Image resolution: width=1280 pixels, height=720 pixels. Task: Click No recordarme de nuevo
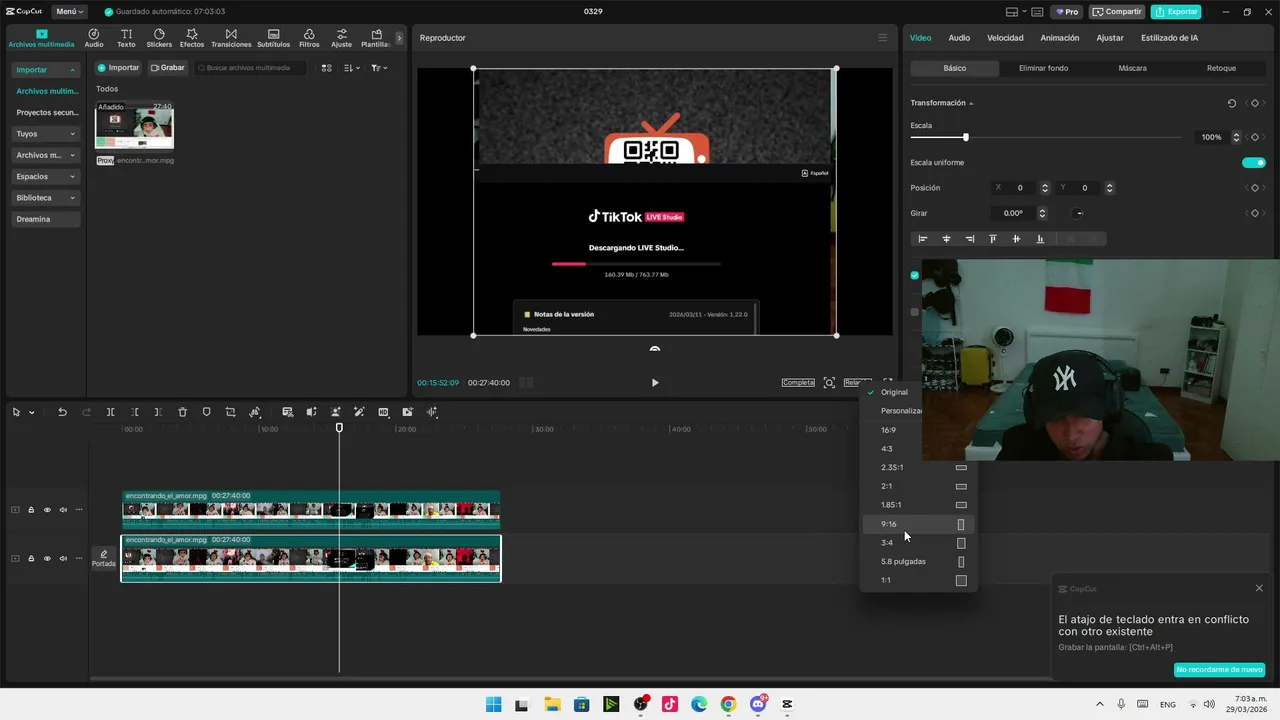coord(1219,669)
